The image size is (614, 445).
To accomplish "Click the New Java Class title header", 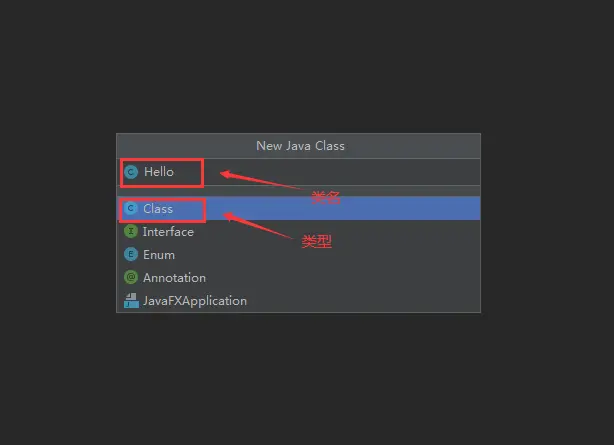I will click(300, 146).
